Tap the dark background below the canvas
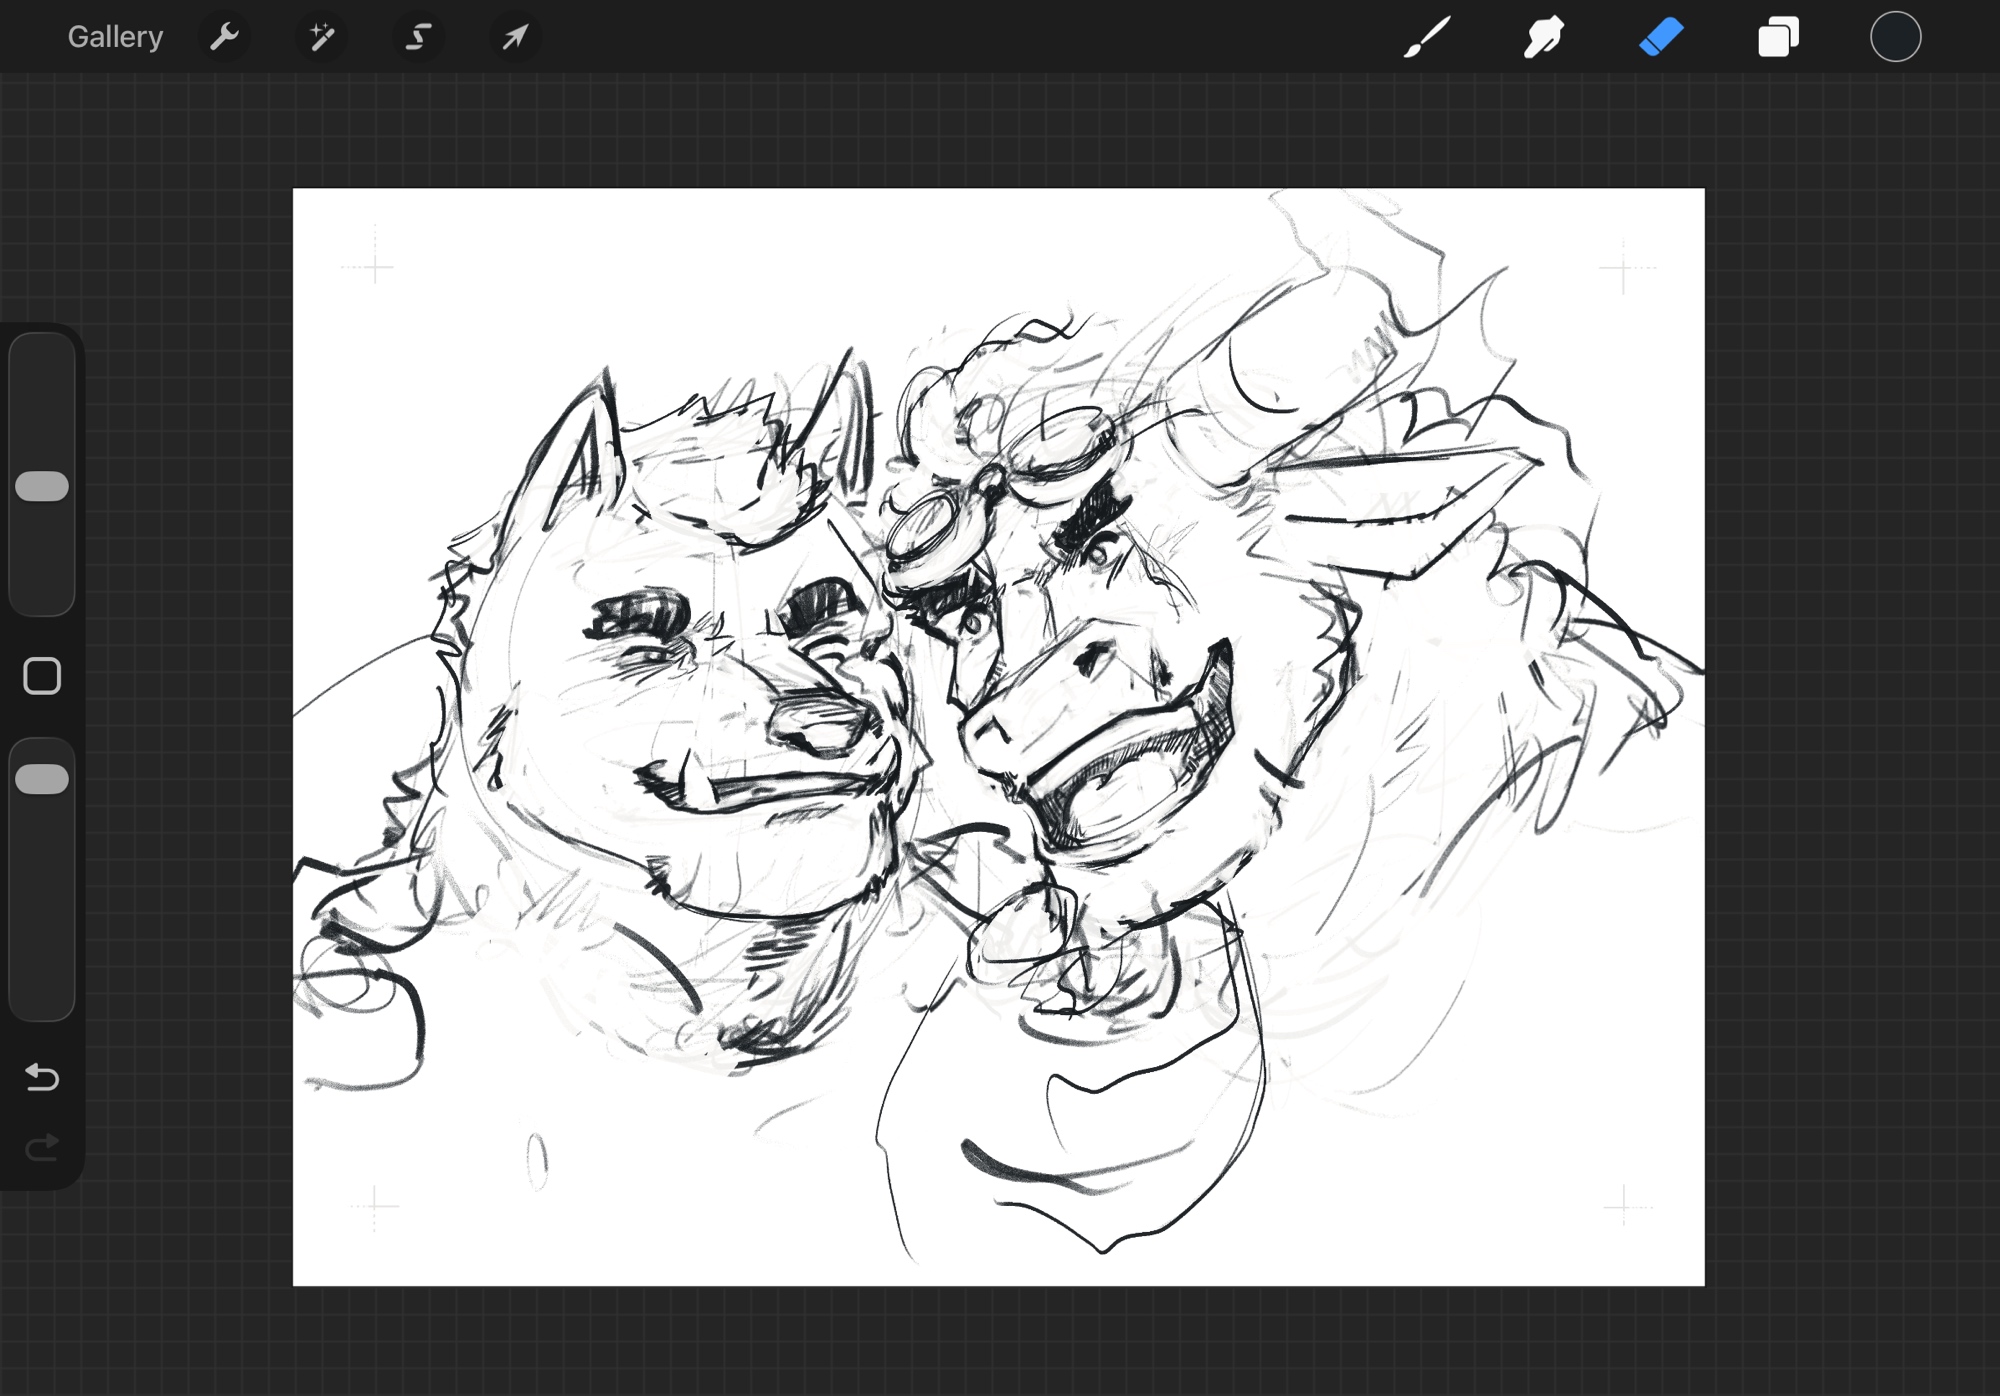The image size is (2000, 1396). tap(1000, 1342)
